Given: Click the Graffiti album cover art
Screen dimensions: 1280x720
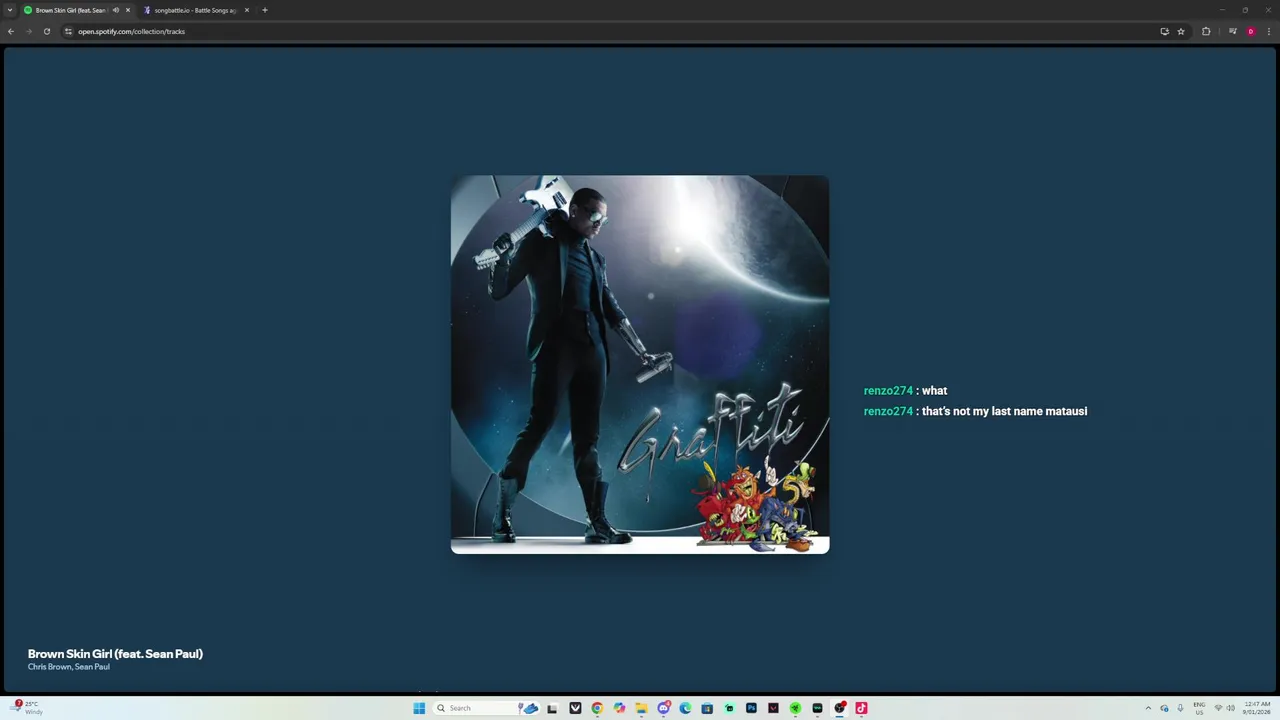Looking at the screenshot, I should [x=640, y=364].
